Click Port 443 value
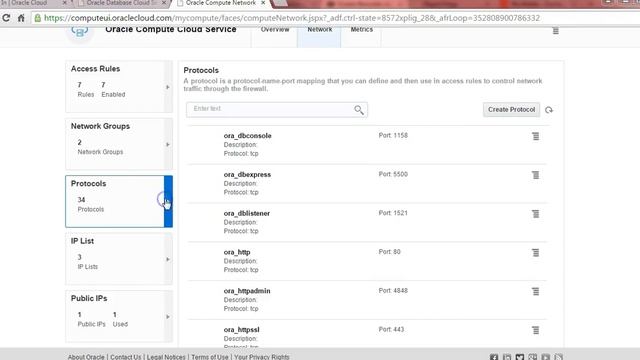Screen dimensions: 640x360 click(391, 329)
